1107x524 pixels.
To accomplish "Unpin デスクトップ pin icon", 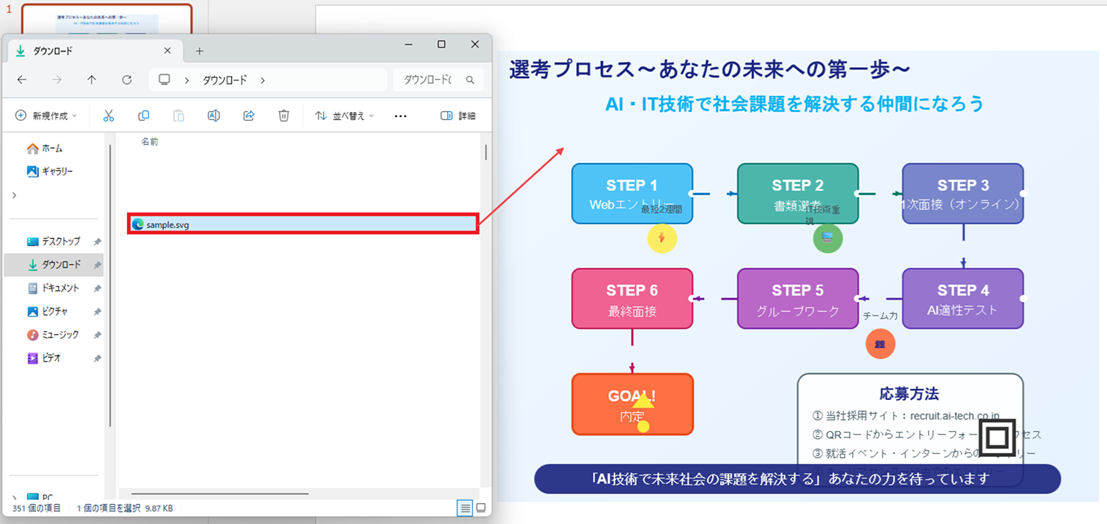I will (97, 242).
